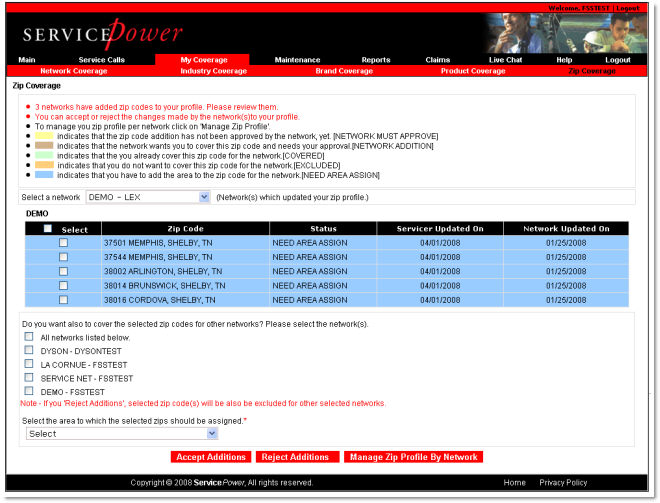Enable the LA CORNUE - FSSTEST checkbox
The width and height of the screenshot is (660, 503).
click(29, 363)
